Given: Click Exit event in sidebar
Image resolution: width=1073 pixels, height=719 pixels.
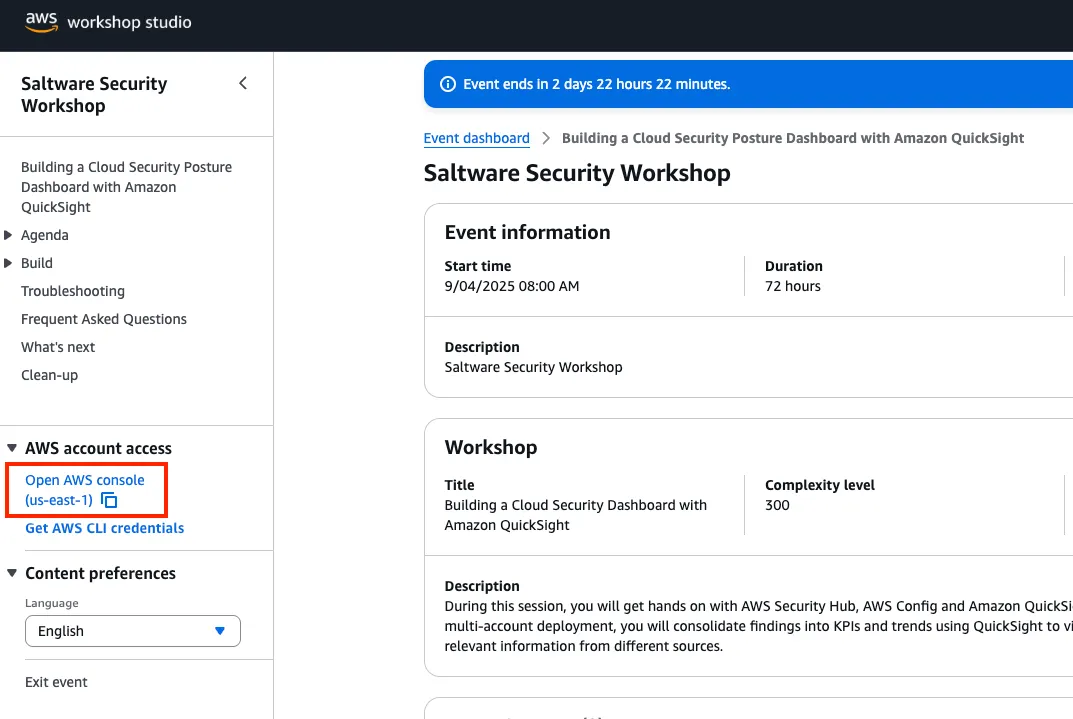Looking at the screenshot, I should 56,682.
